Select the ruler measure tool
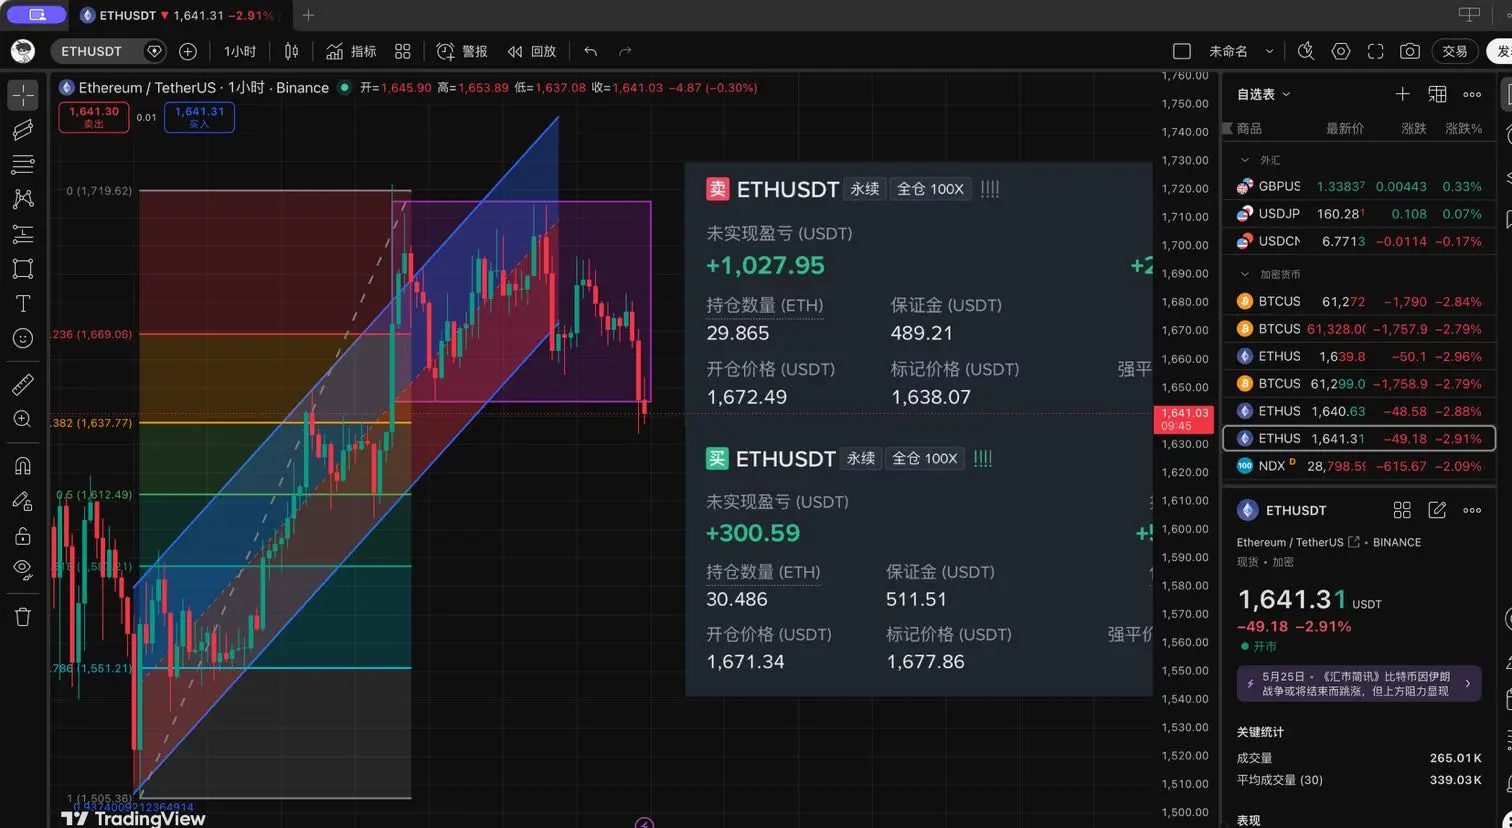The image size is (1512, 828). [x=23, y=384]
